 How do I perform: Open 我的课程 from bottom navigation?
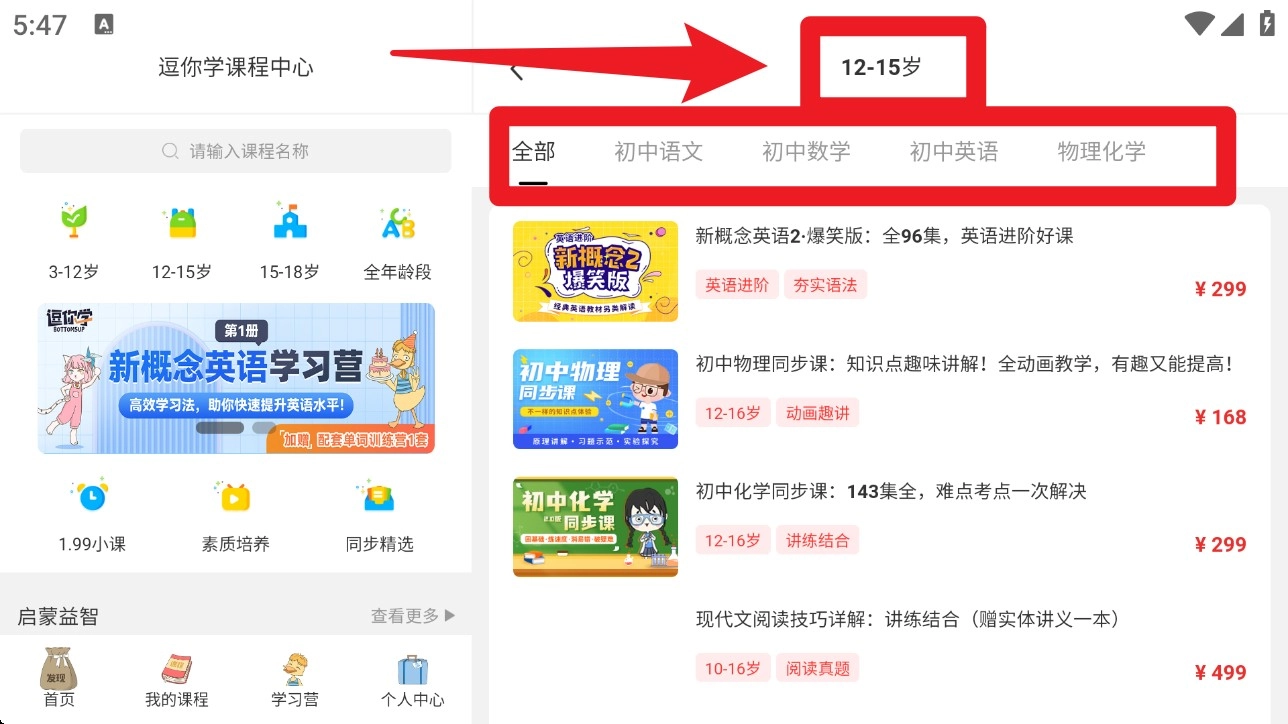pos(177,678)
